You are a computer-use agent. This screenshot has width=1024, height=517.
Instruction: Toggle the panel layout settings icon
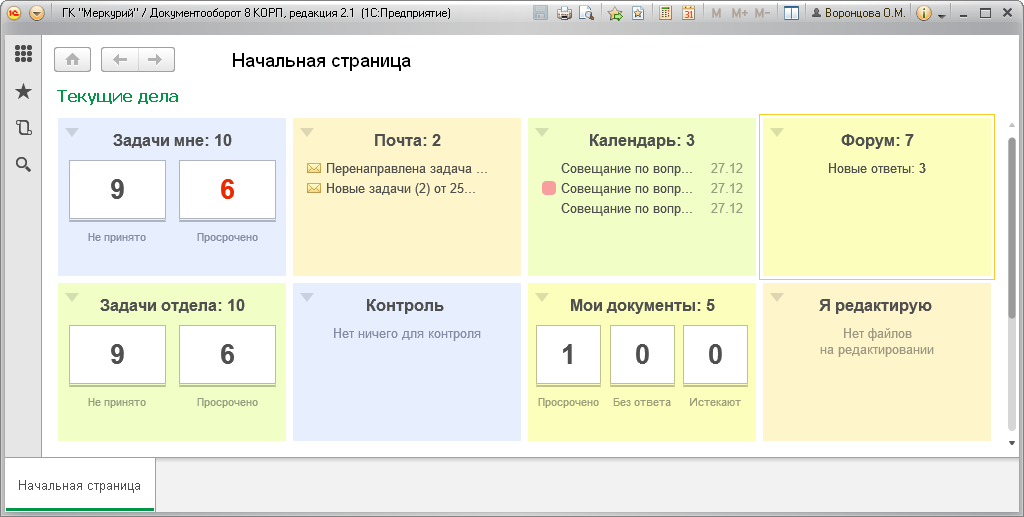pos(791,13)
